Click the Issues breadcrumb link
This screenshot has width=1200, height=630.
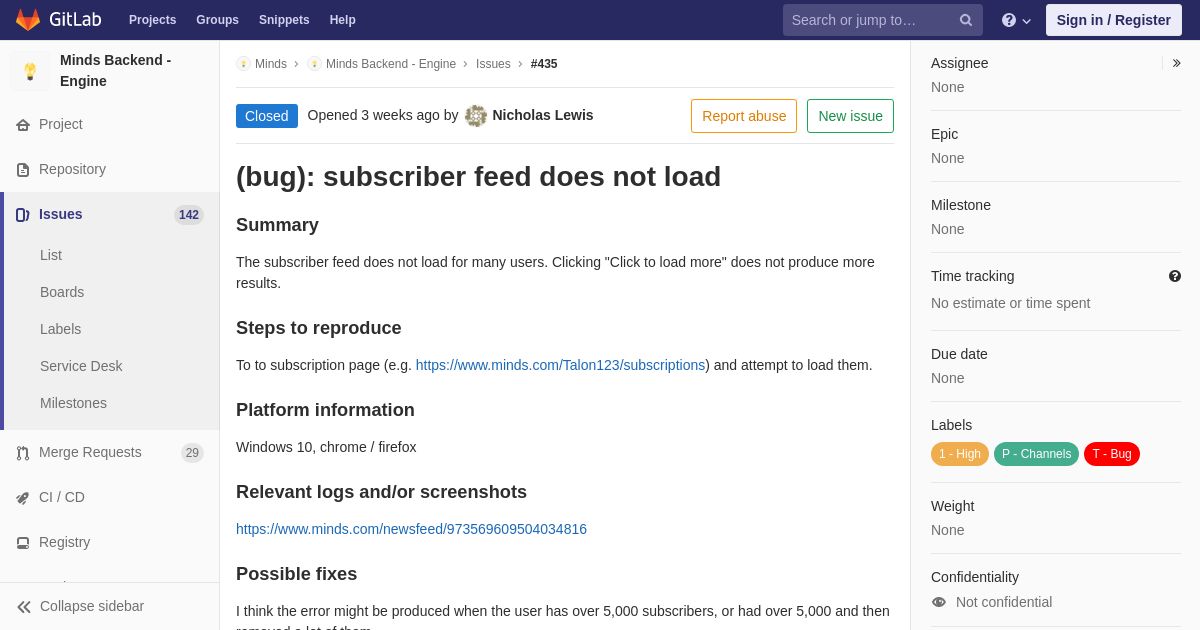point(493,64)
